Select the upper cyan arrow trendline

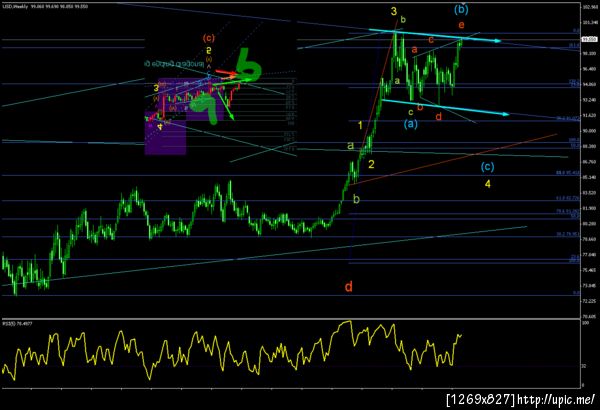tap(435, 35)
